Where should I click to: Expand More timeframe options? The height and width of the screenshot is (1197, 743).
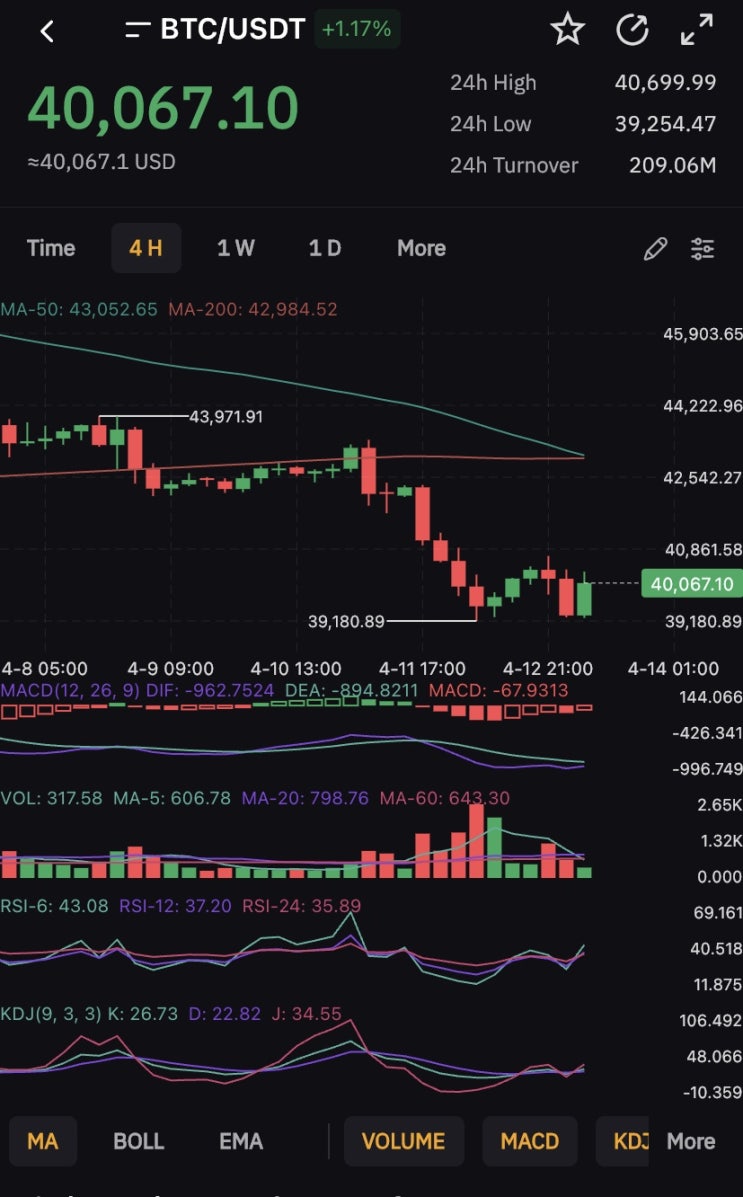click(x=422, y=248)
